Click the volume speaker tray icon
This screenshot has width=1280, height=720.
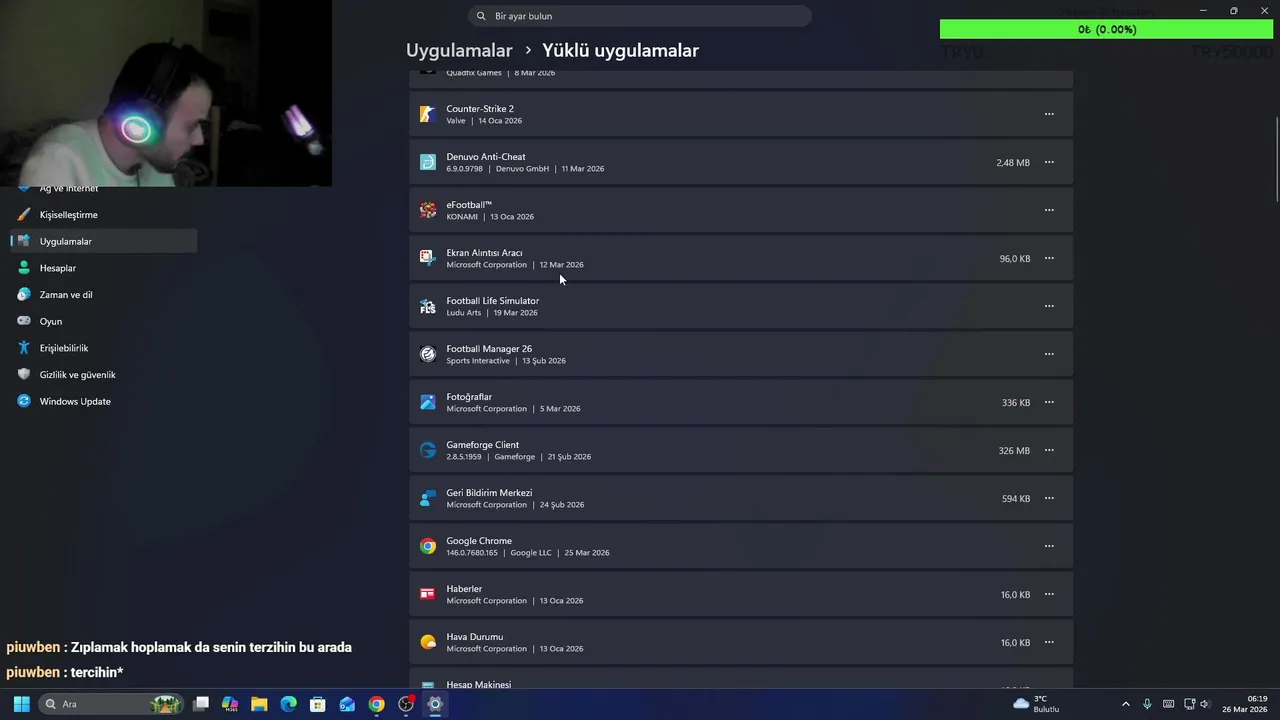coord(1204,704)
